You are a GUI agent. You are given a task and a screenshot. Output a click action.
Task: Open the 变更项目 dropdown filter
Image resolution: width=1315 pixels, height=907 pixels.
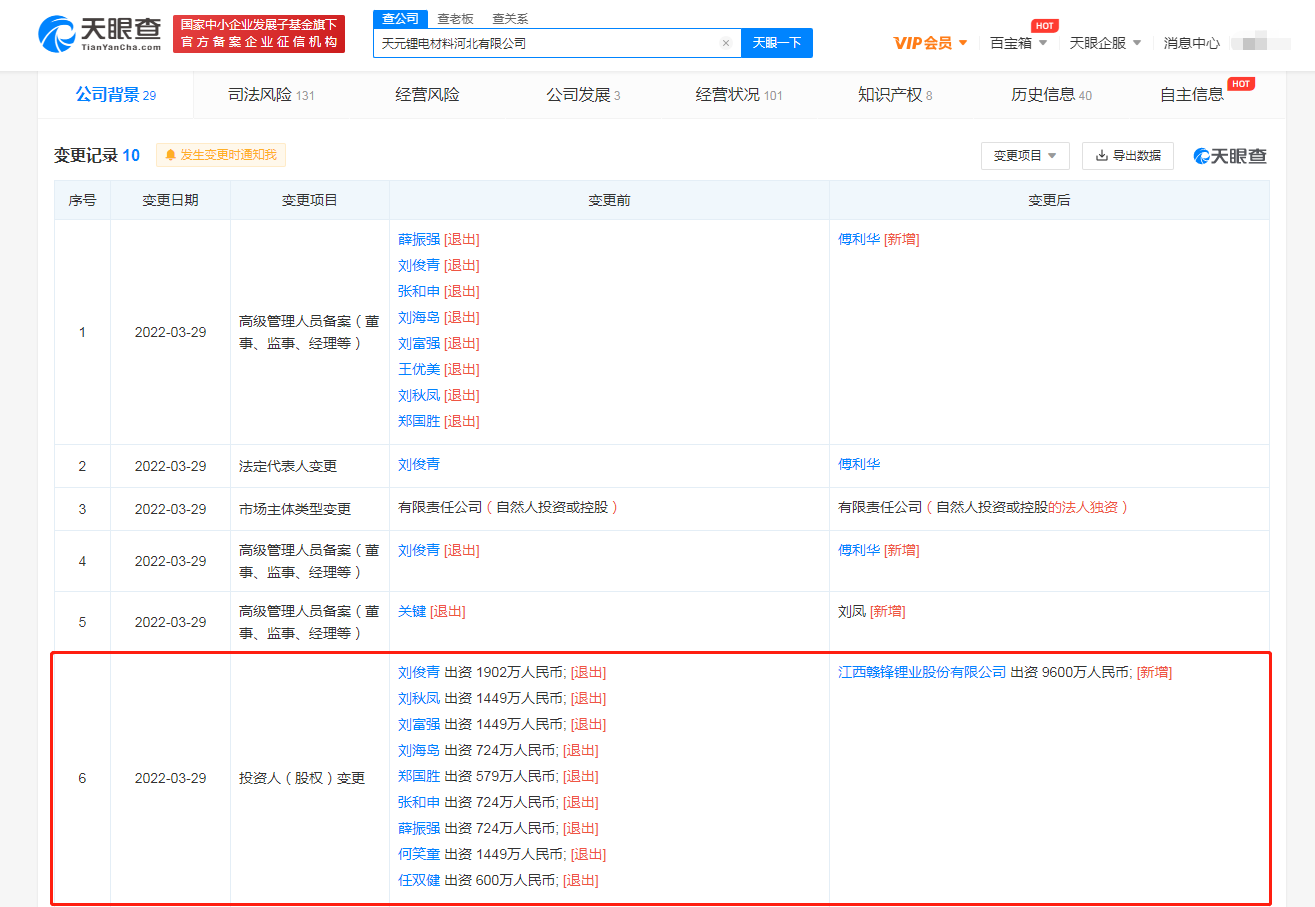click(x=1025, y=156)
